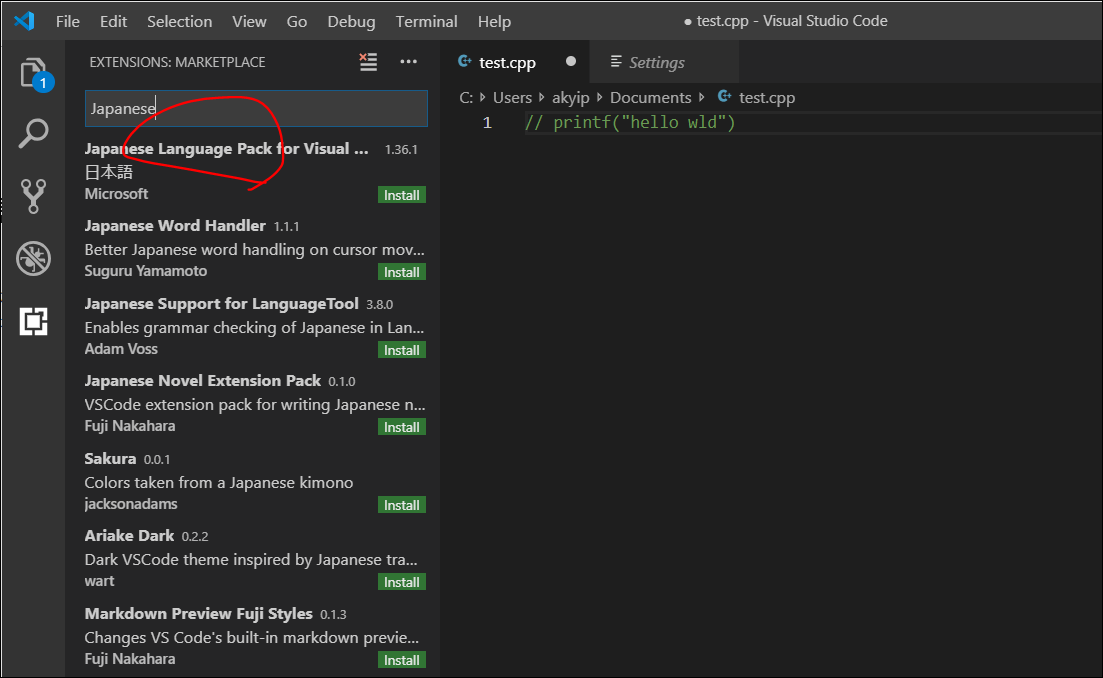Open the Go menu

[296, 21]
